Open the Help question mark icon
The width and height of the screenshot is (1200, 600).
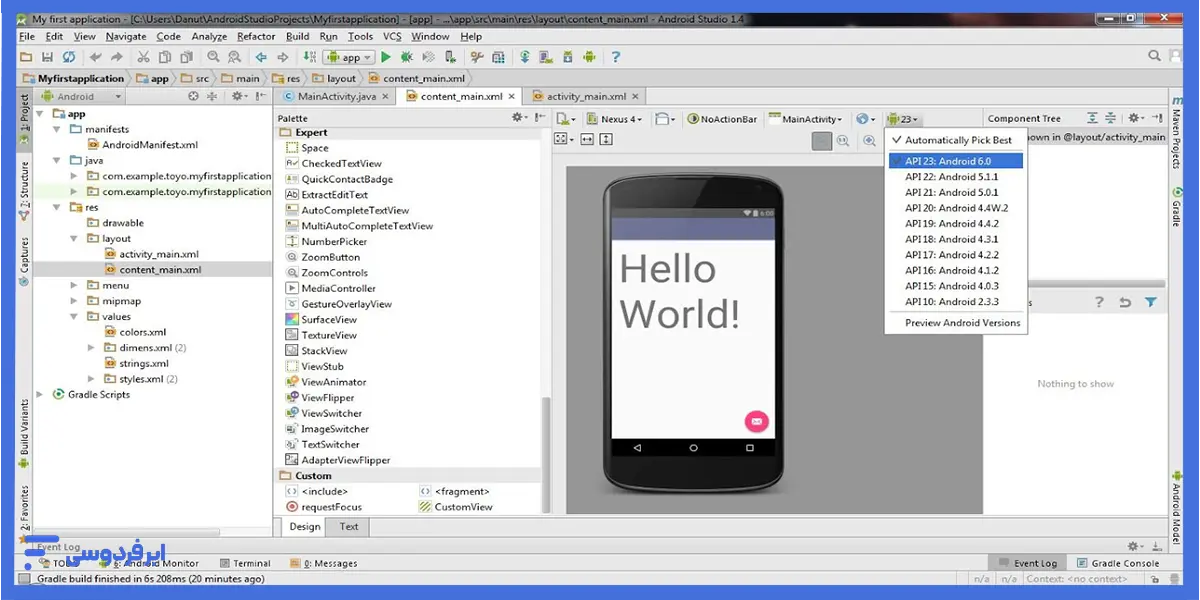pos(615,58)
